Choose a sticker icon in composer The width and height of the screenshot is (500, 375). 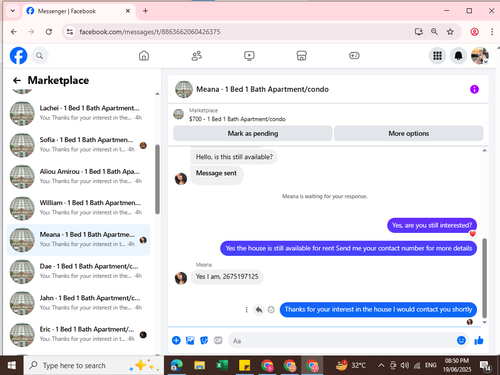click(204, 340)
